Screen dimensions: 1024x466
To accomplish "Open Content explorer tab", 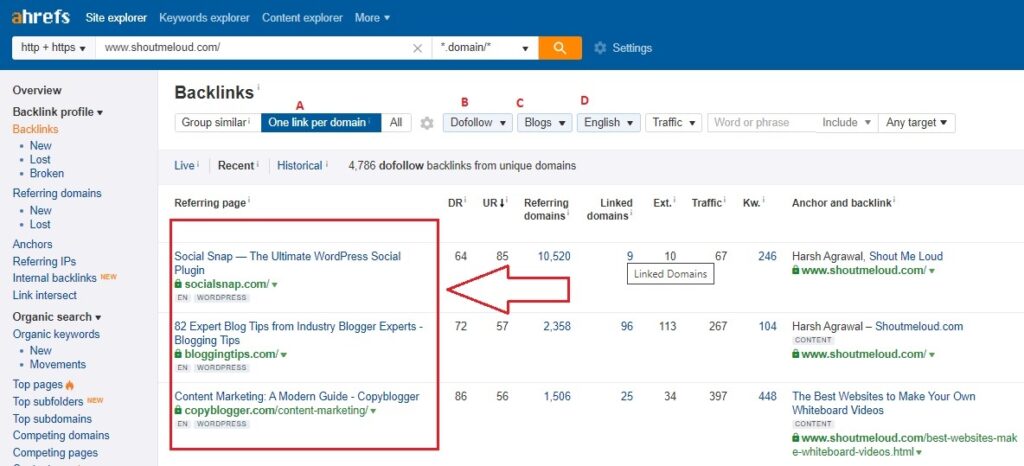I will pos(302,18).
